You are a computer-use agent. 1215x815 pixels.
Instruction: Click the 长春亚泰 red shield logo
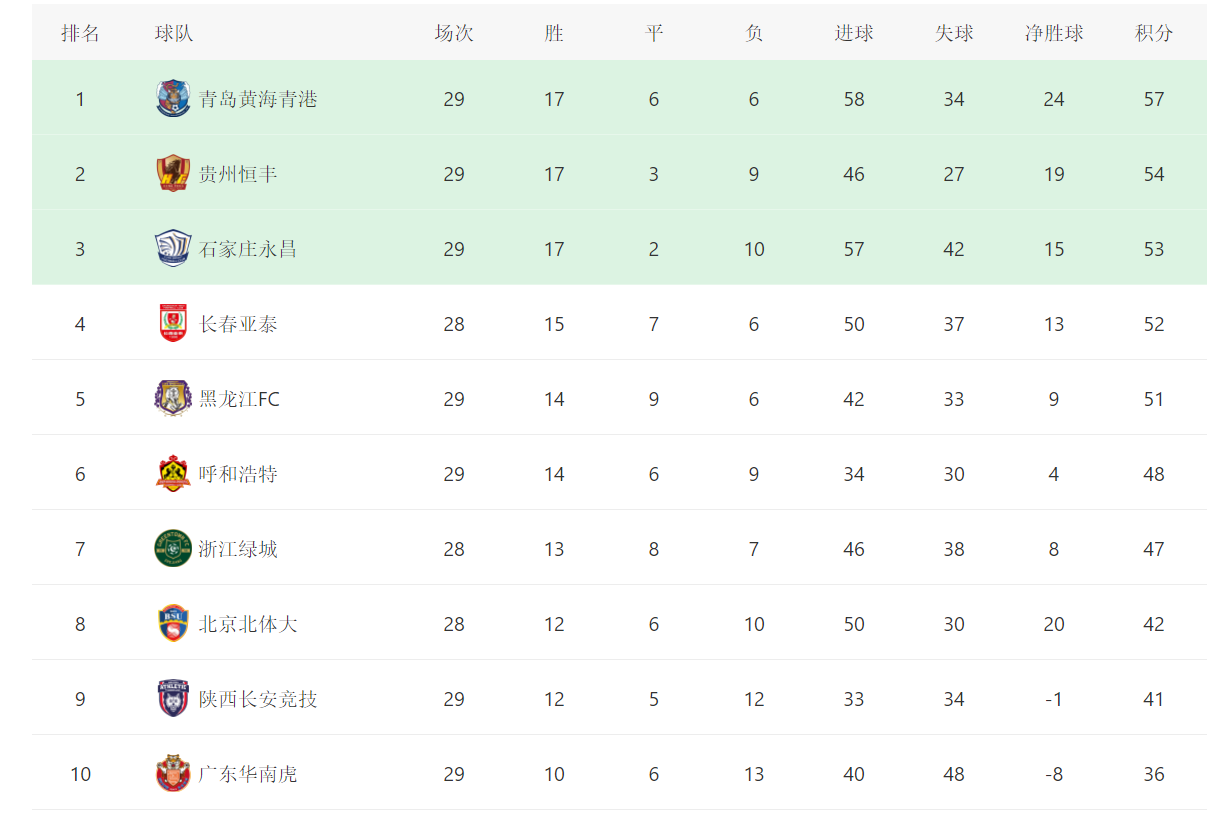(173, 324)
